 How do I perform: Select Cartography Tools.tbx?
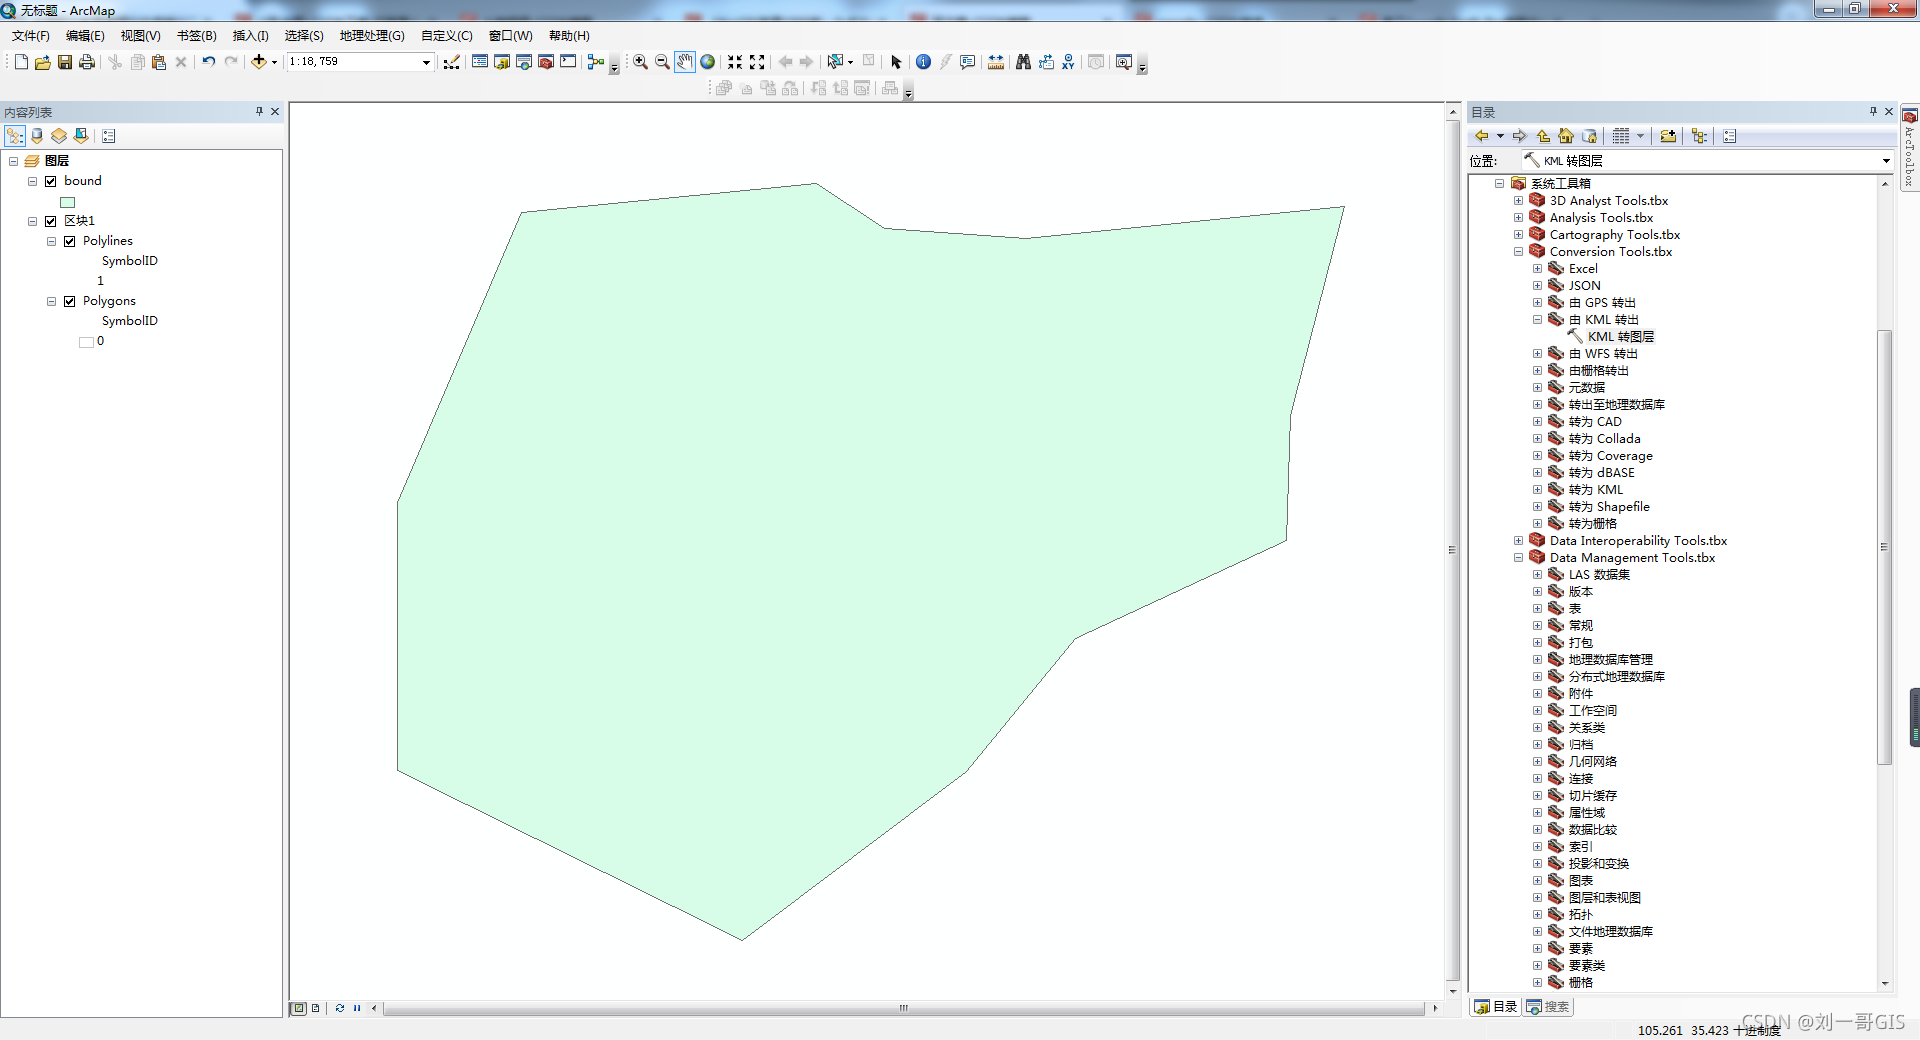tap(1614, 235)
